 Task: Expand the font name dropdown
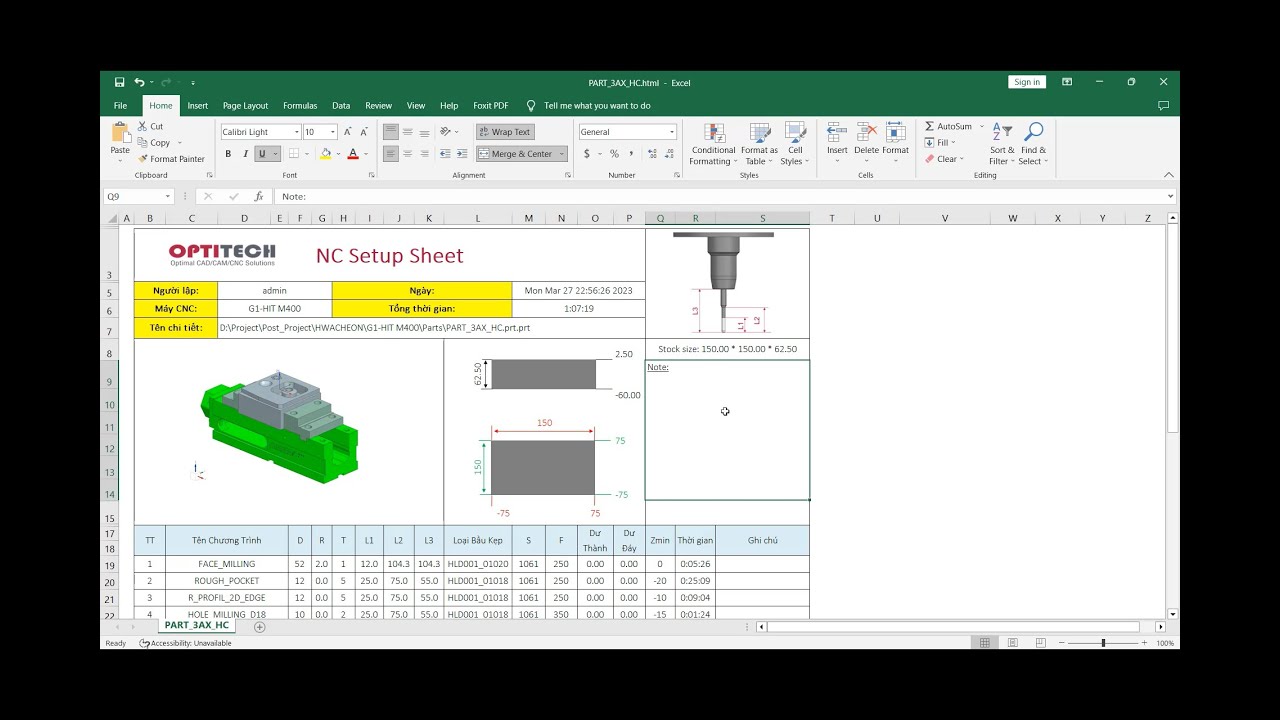[x=296, y=132]
